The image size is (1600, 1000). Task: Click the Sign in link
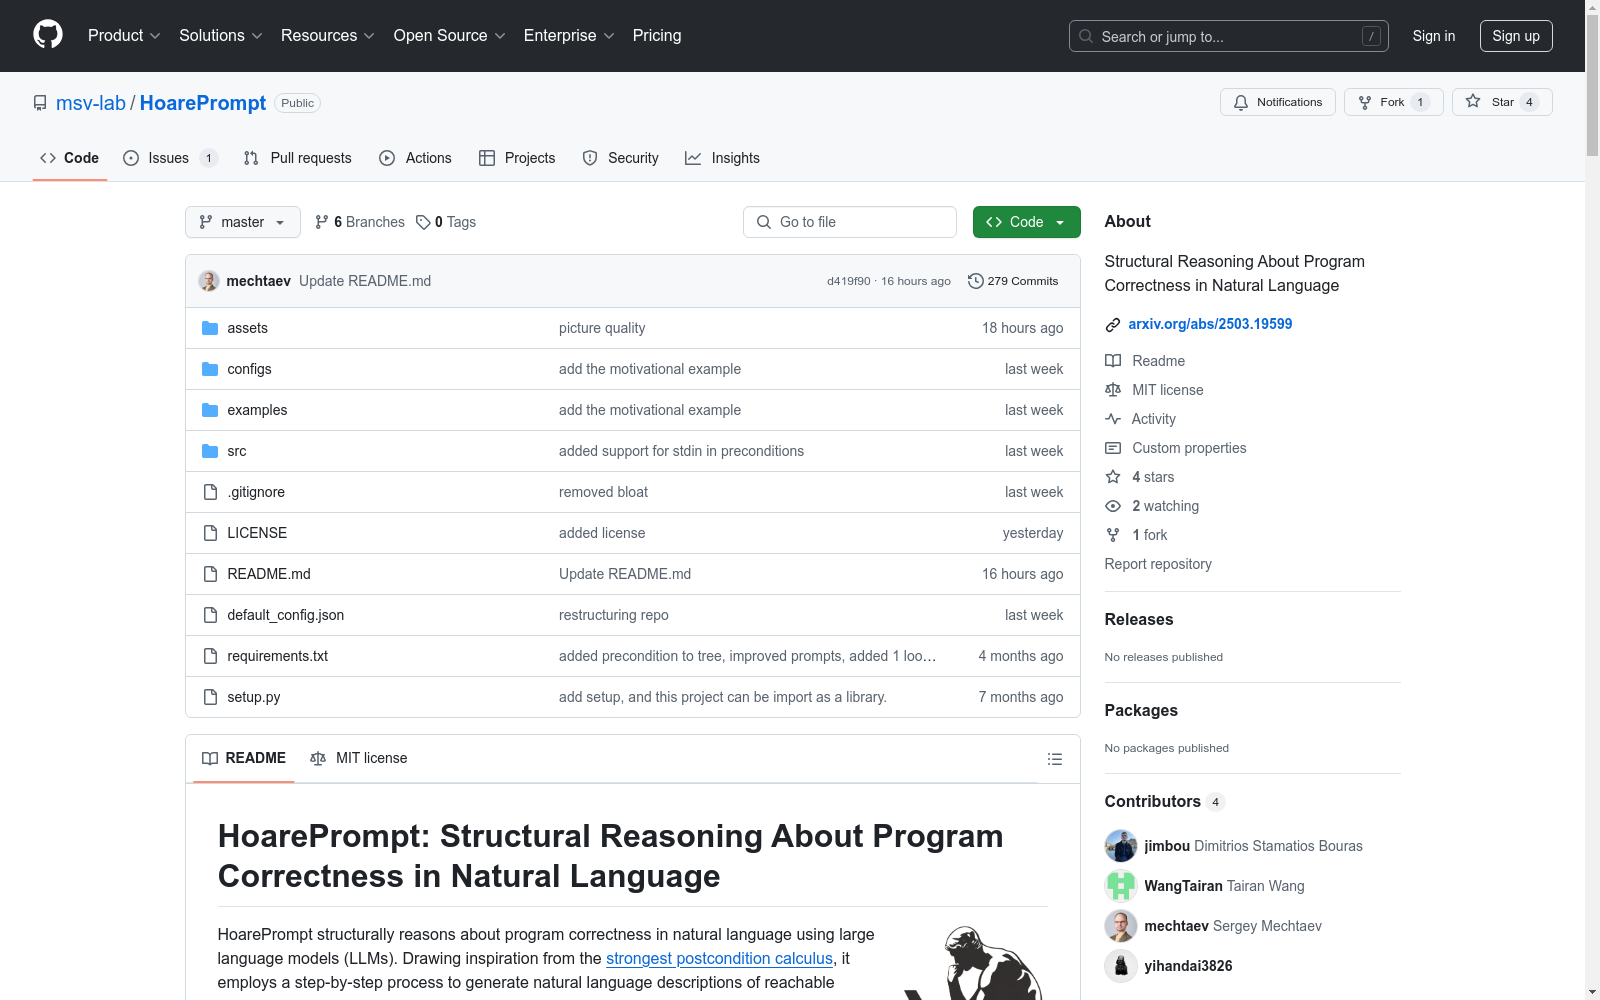pyautogui.click(x=1434, y=36)
